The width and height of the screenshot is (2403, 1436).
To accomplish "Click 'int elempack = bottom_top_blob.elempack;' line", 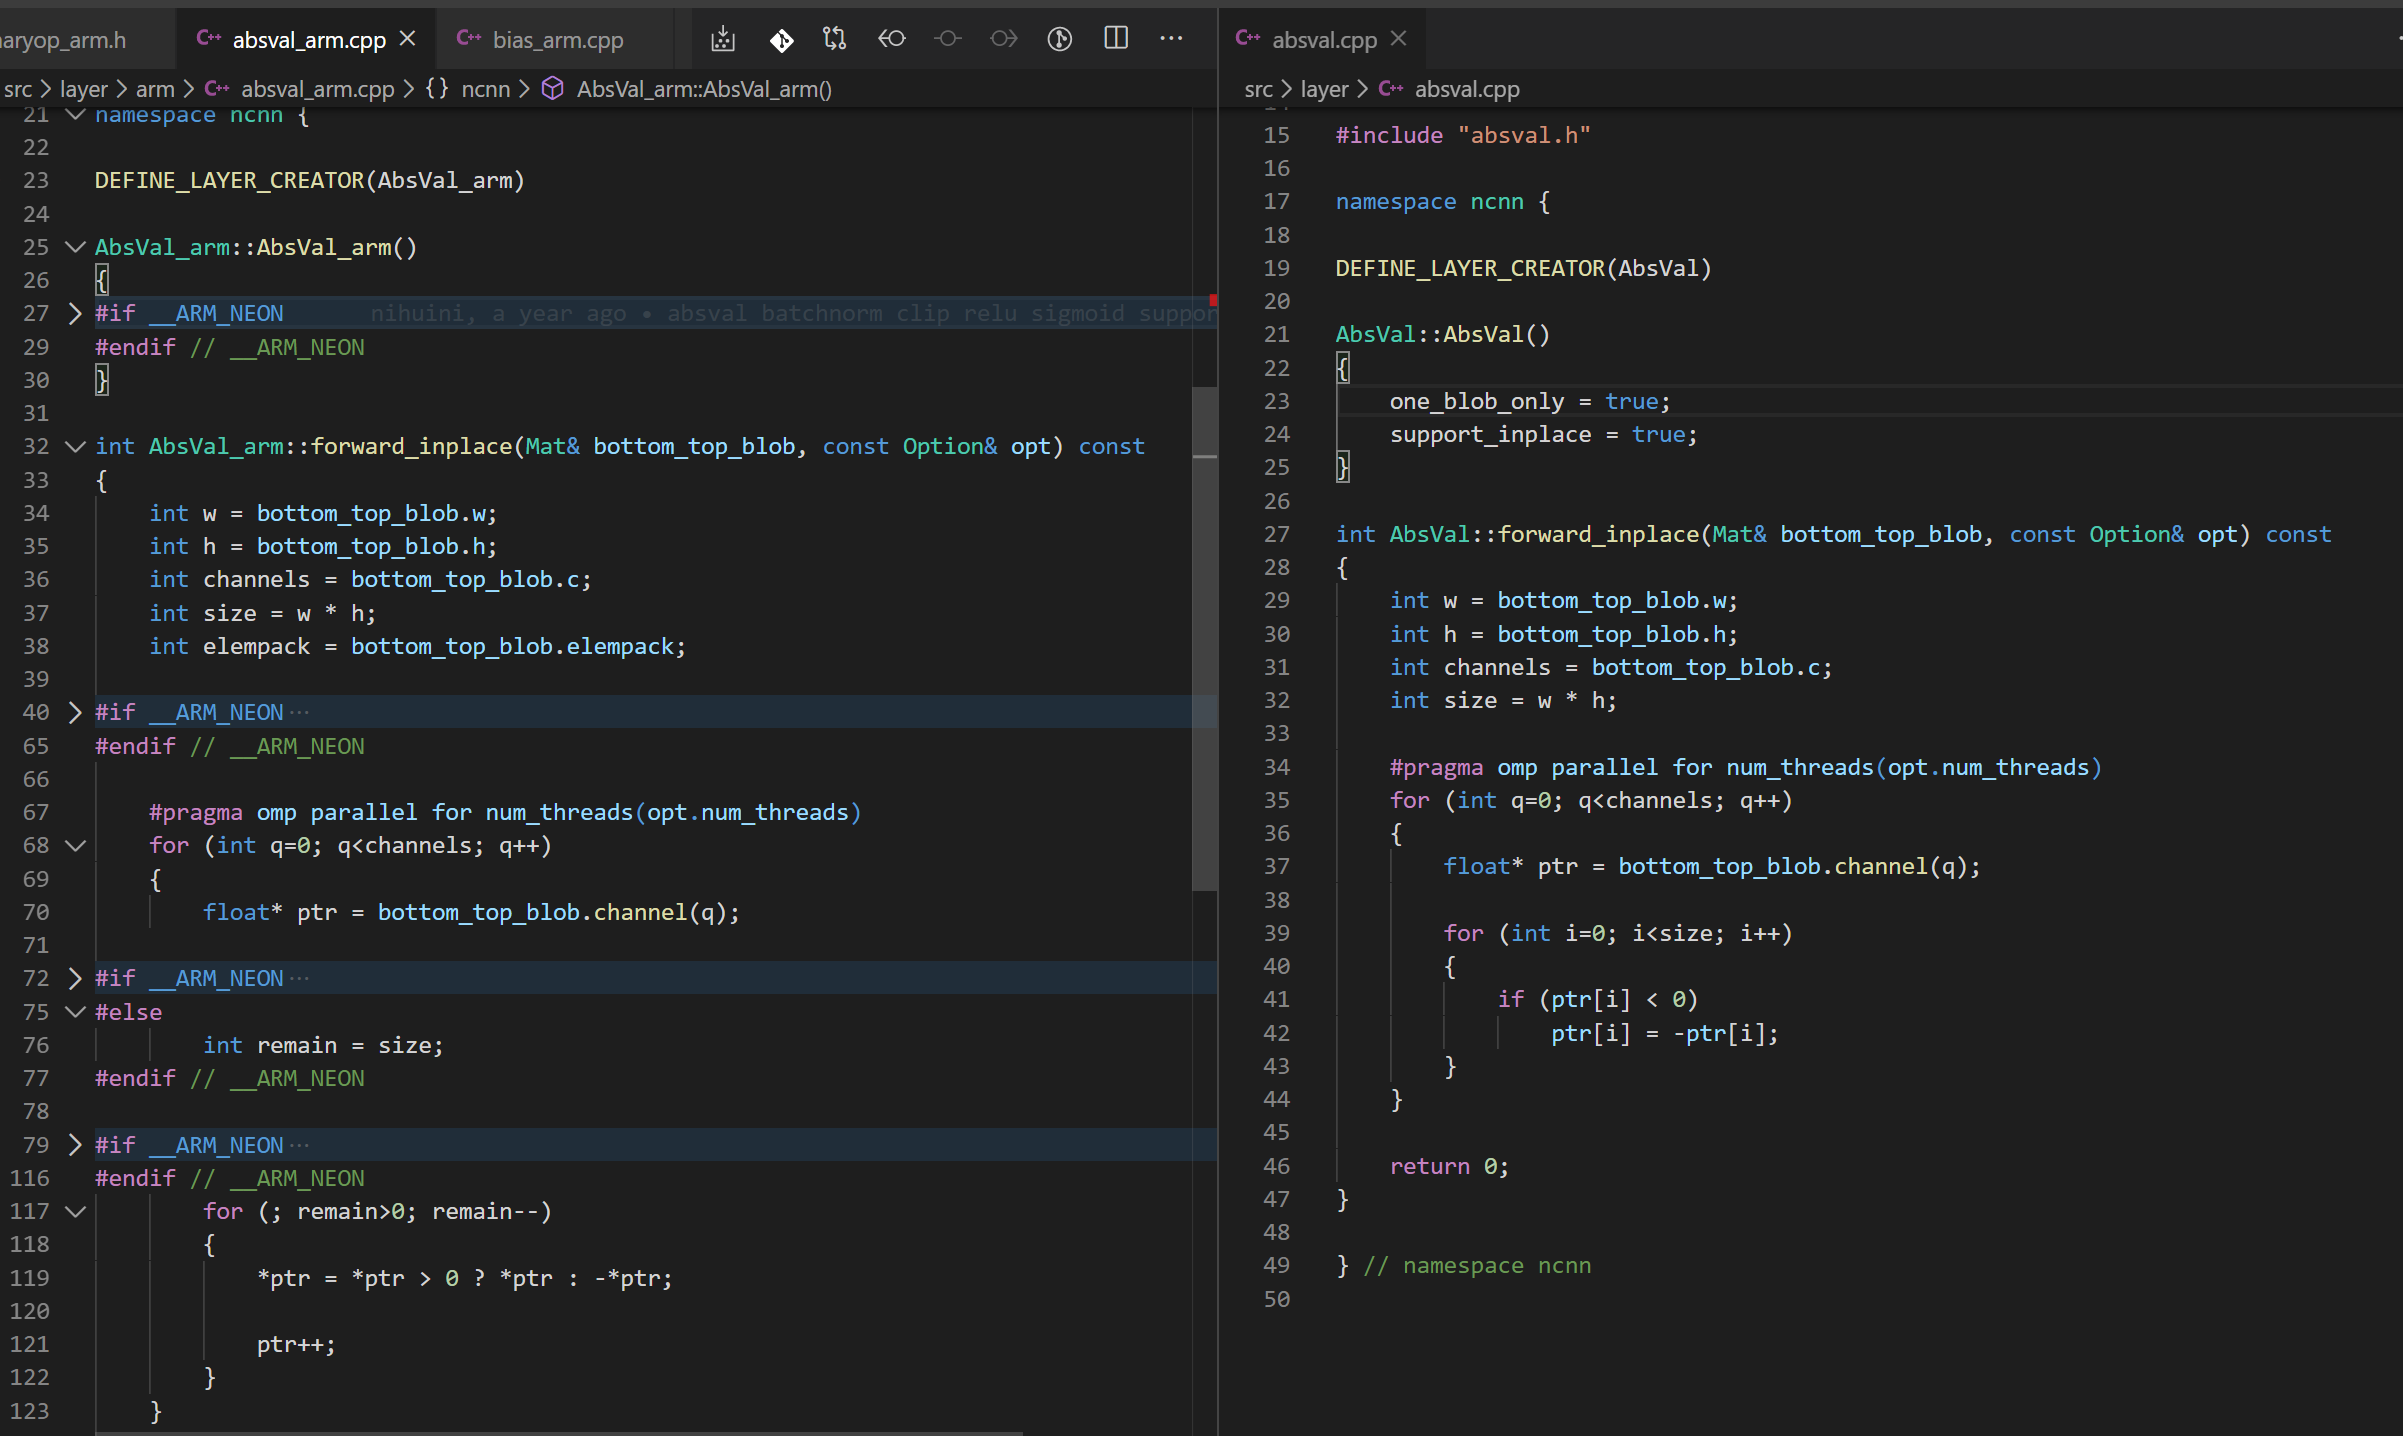I will [x=418, y=646].
